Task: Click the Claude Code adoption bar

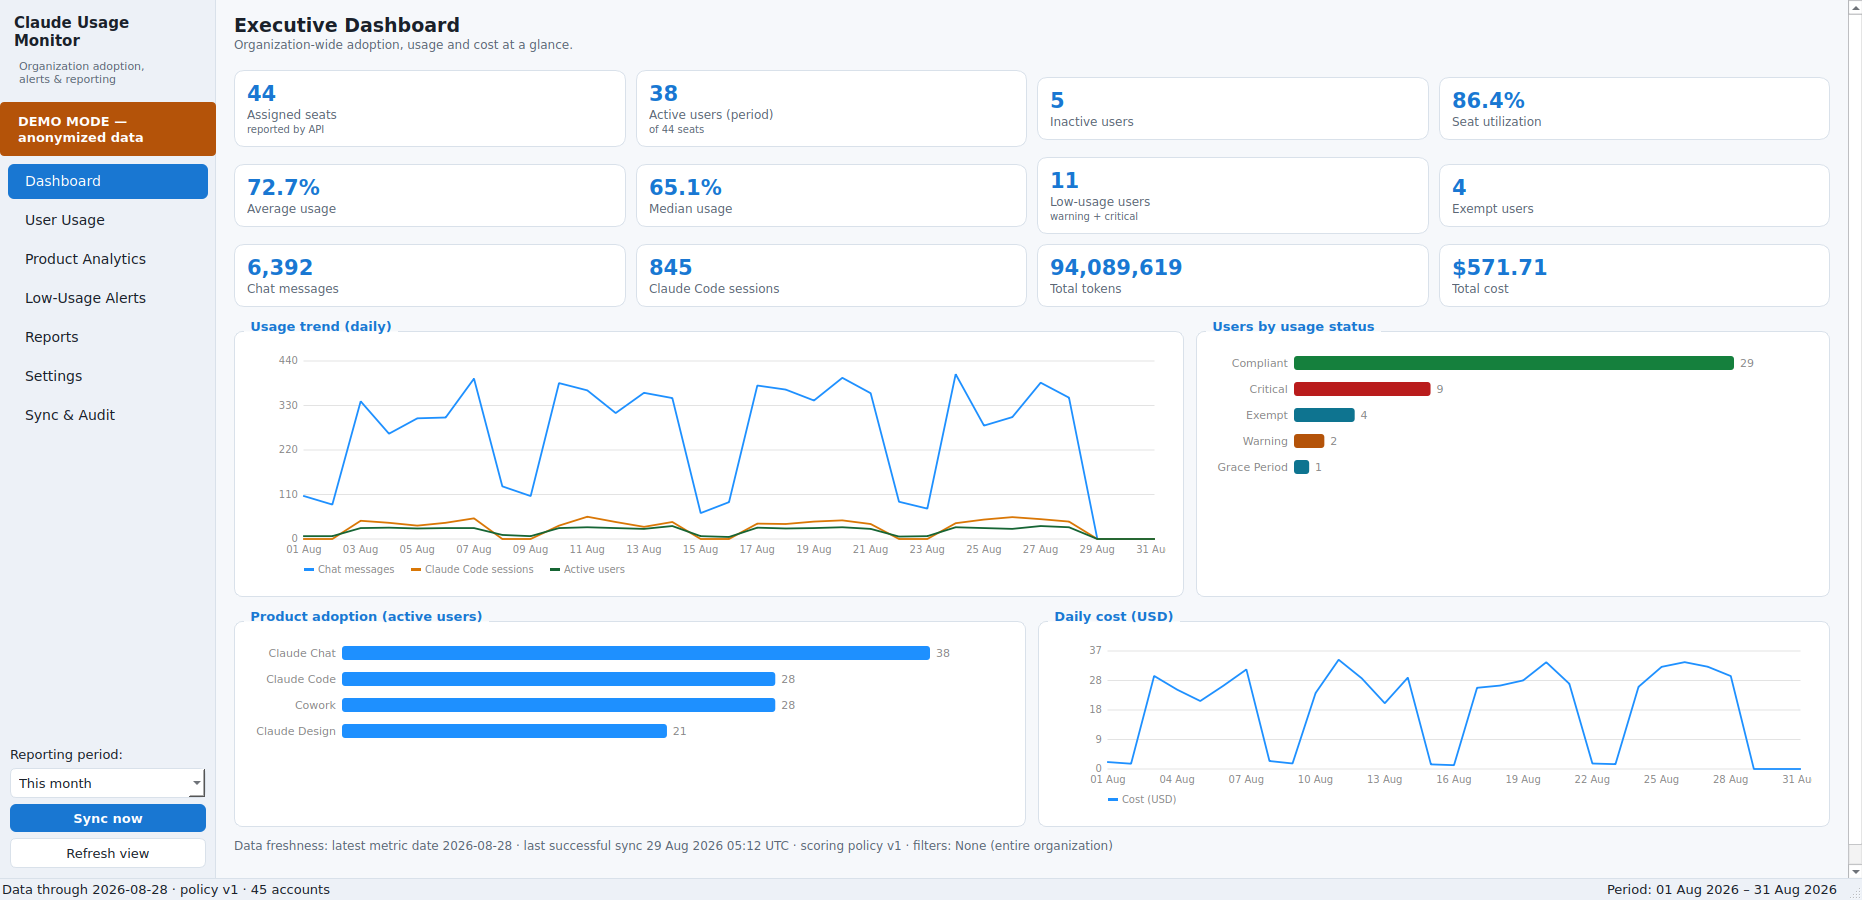Action: (558, 679)
